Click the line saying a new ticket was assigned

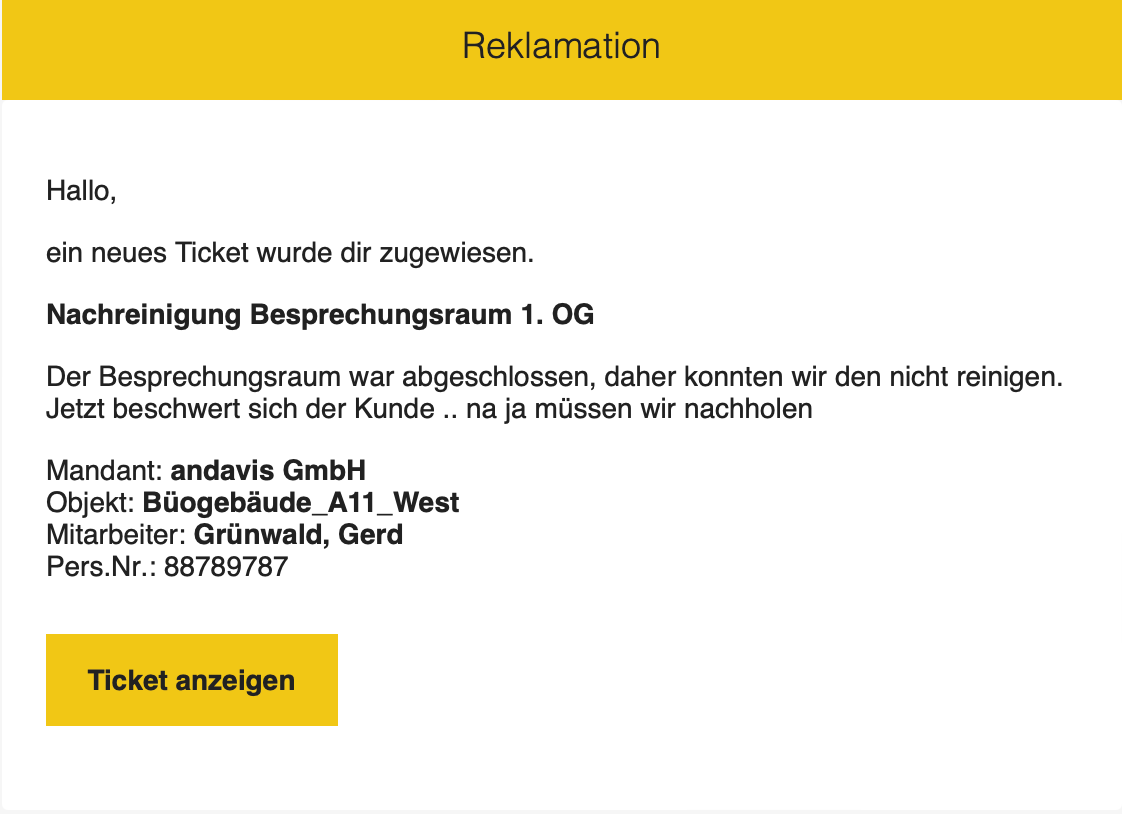tap(290, 253)
